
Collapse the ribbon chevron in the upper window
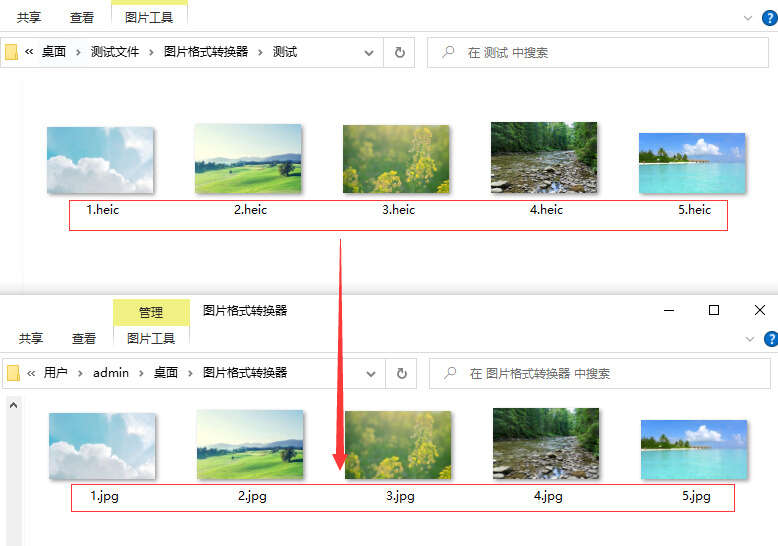748,18
